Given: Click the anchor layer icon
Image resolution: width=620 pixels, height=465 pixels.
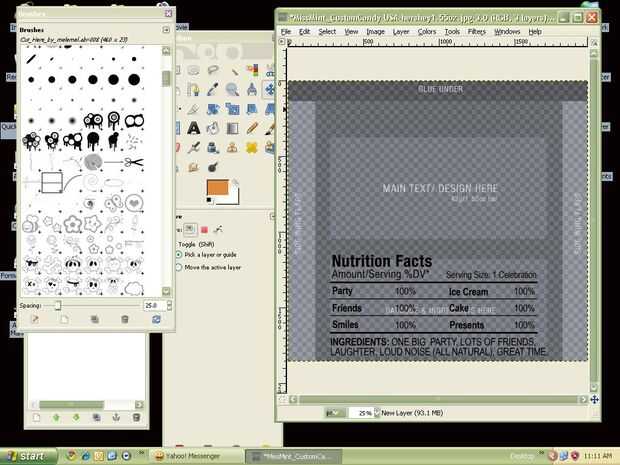Looking at the screenshot, I should 116,418.
